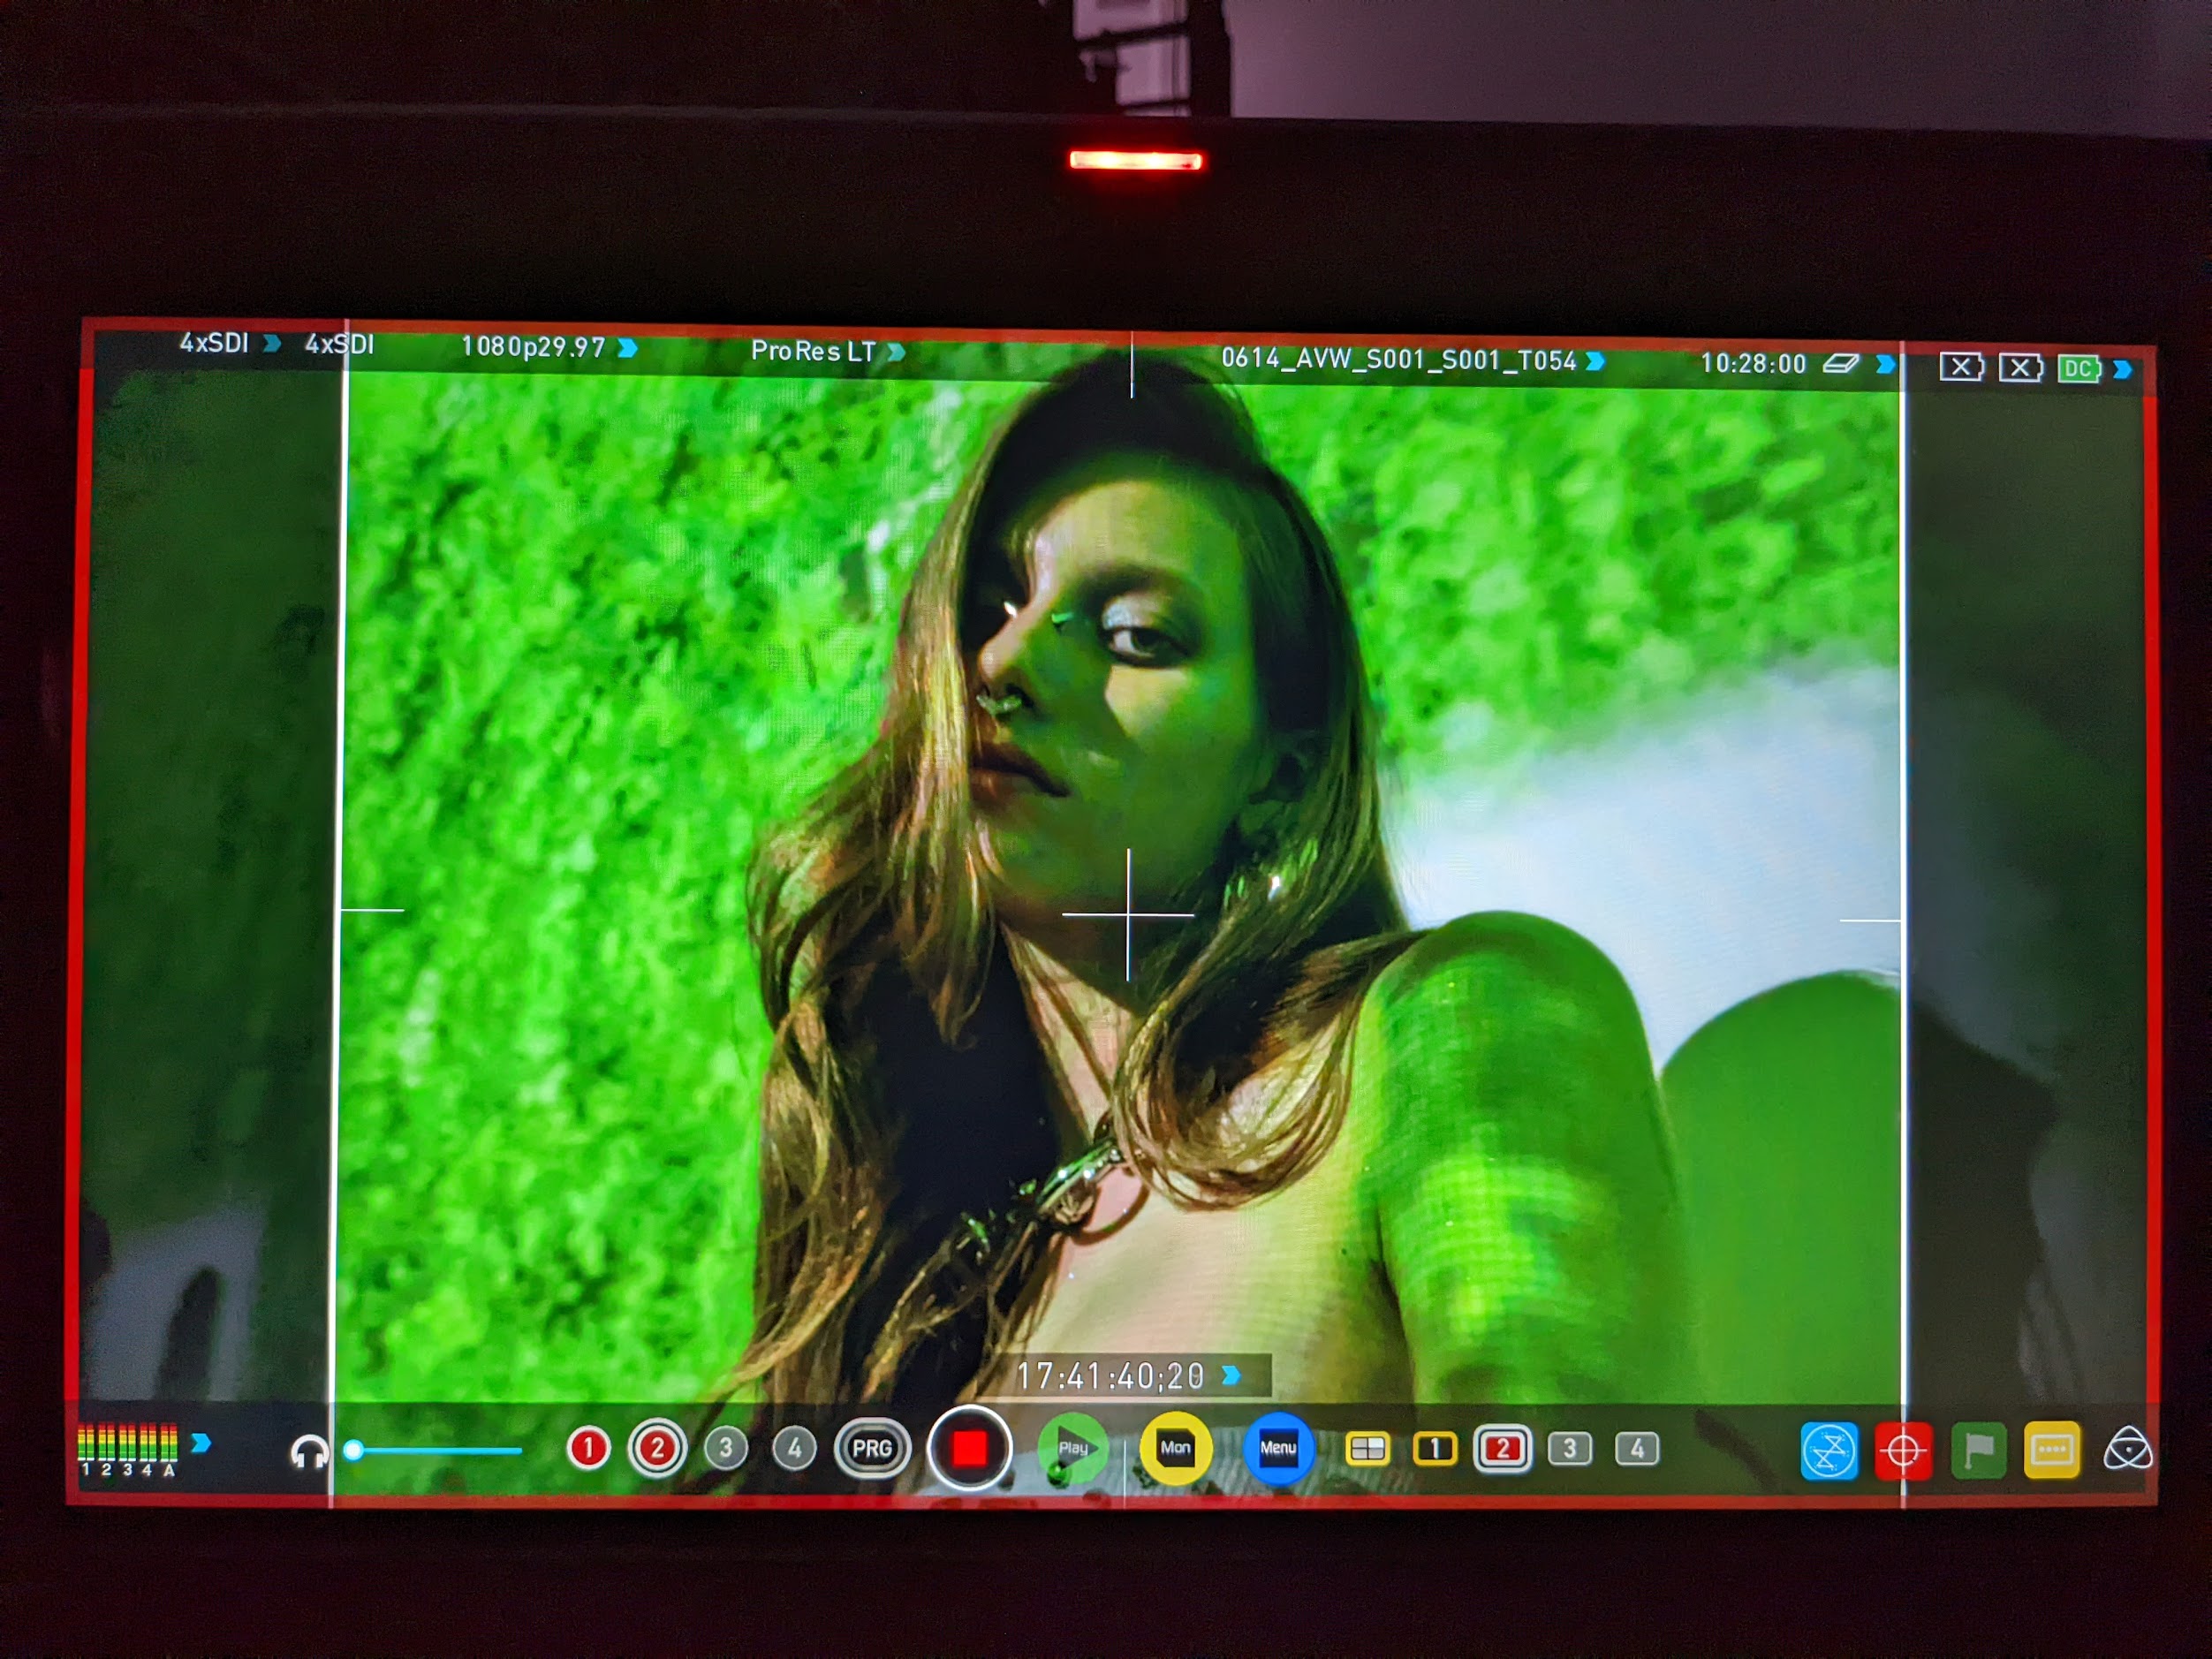Switch to Mon monitor mode
This screenshot has height=1659, width=2212.
point(1176,1447)
